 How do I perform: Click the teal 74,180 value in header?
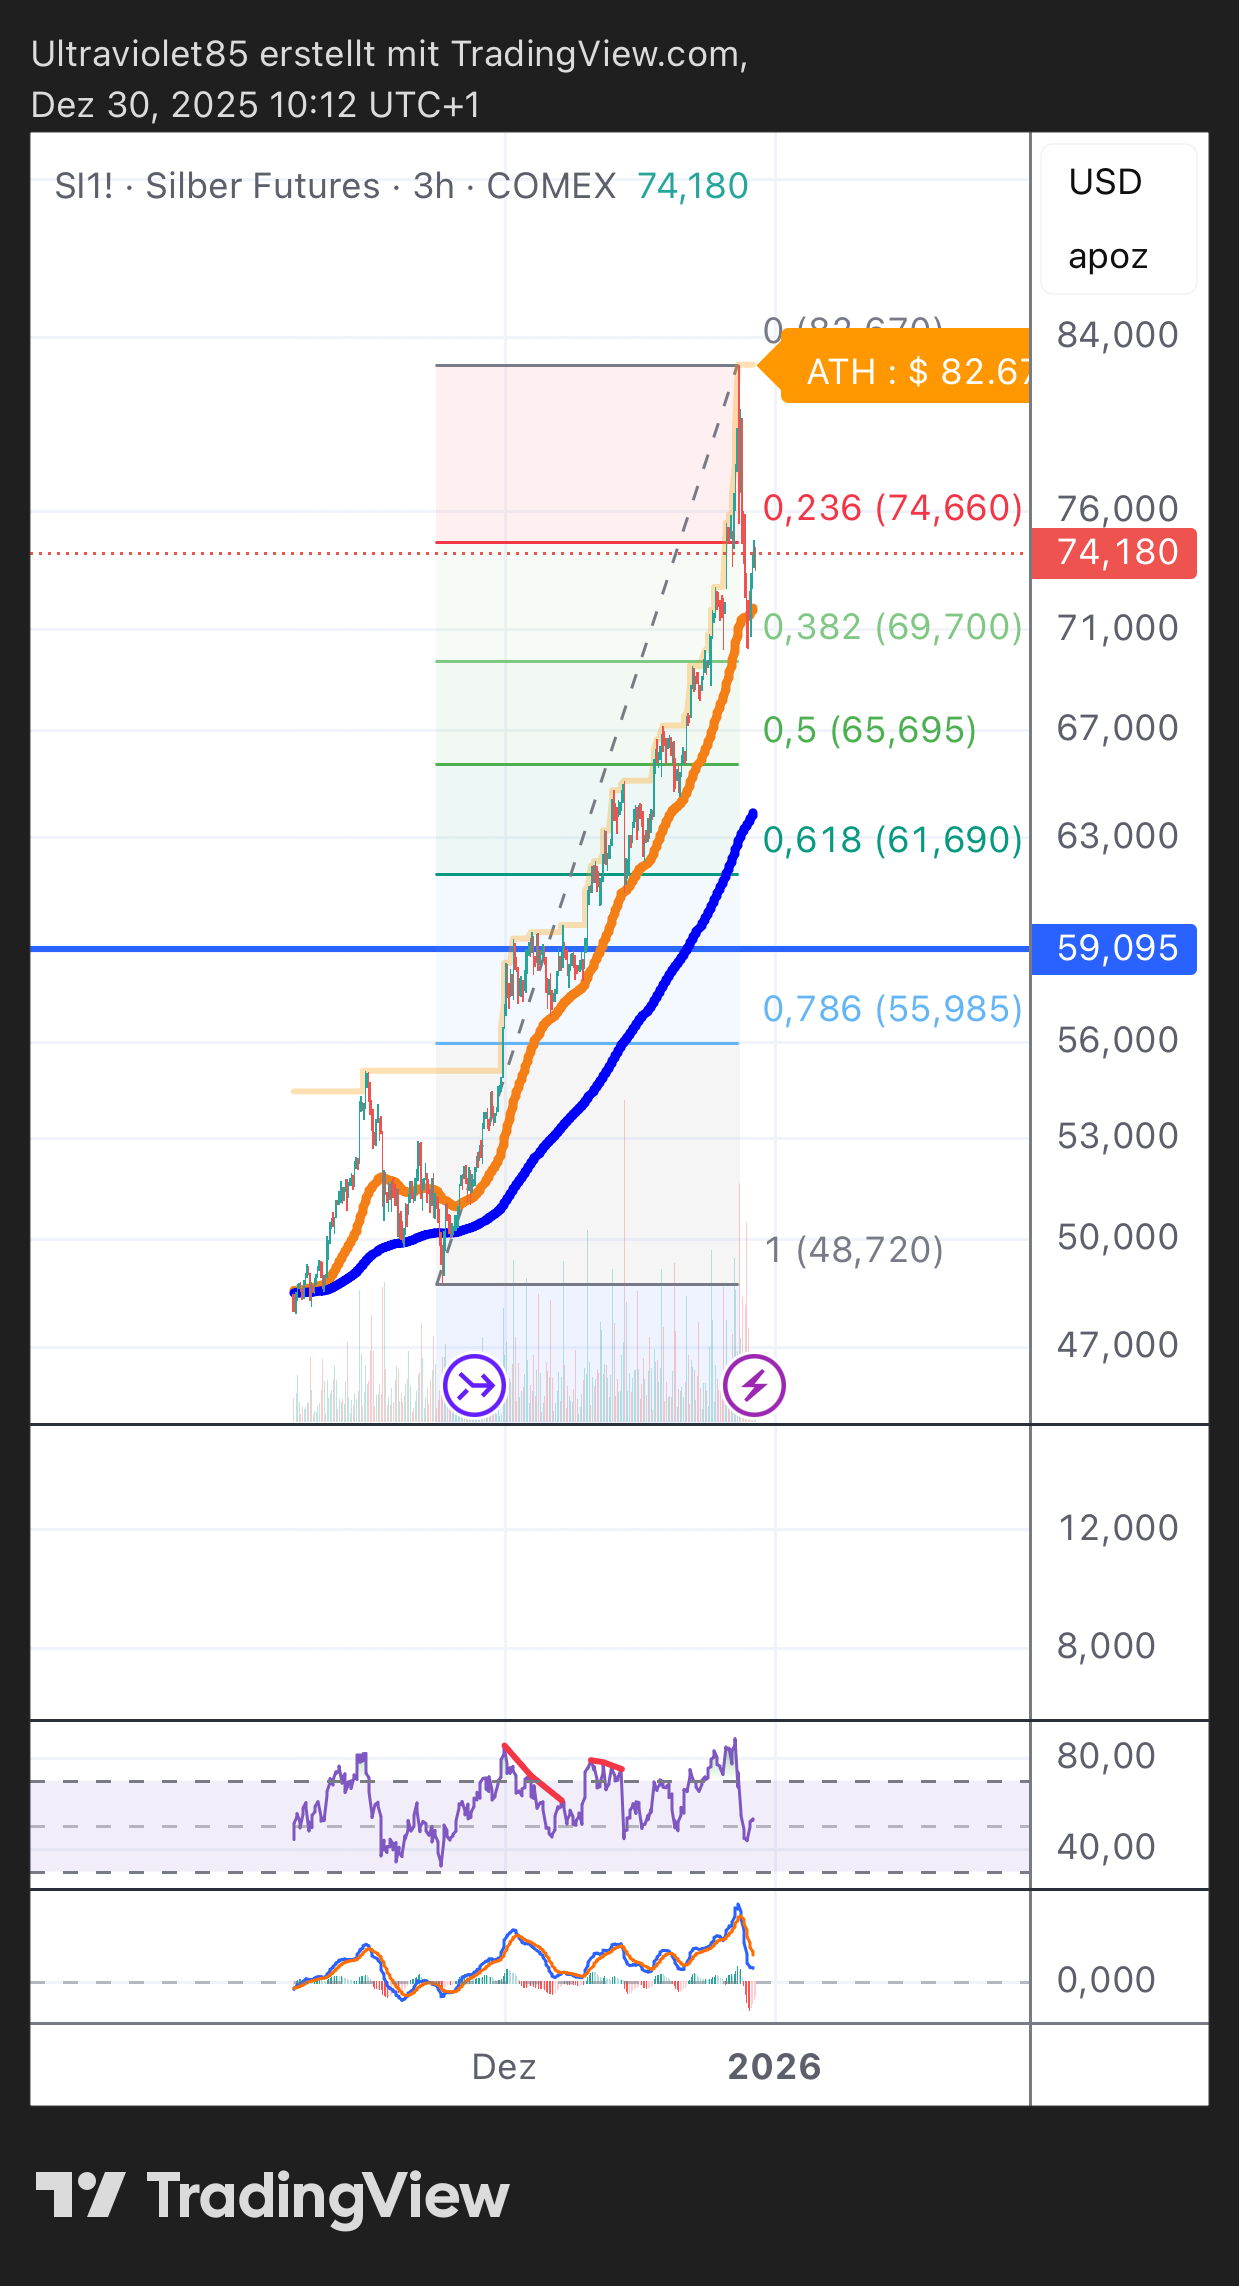point(692,186)
